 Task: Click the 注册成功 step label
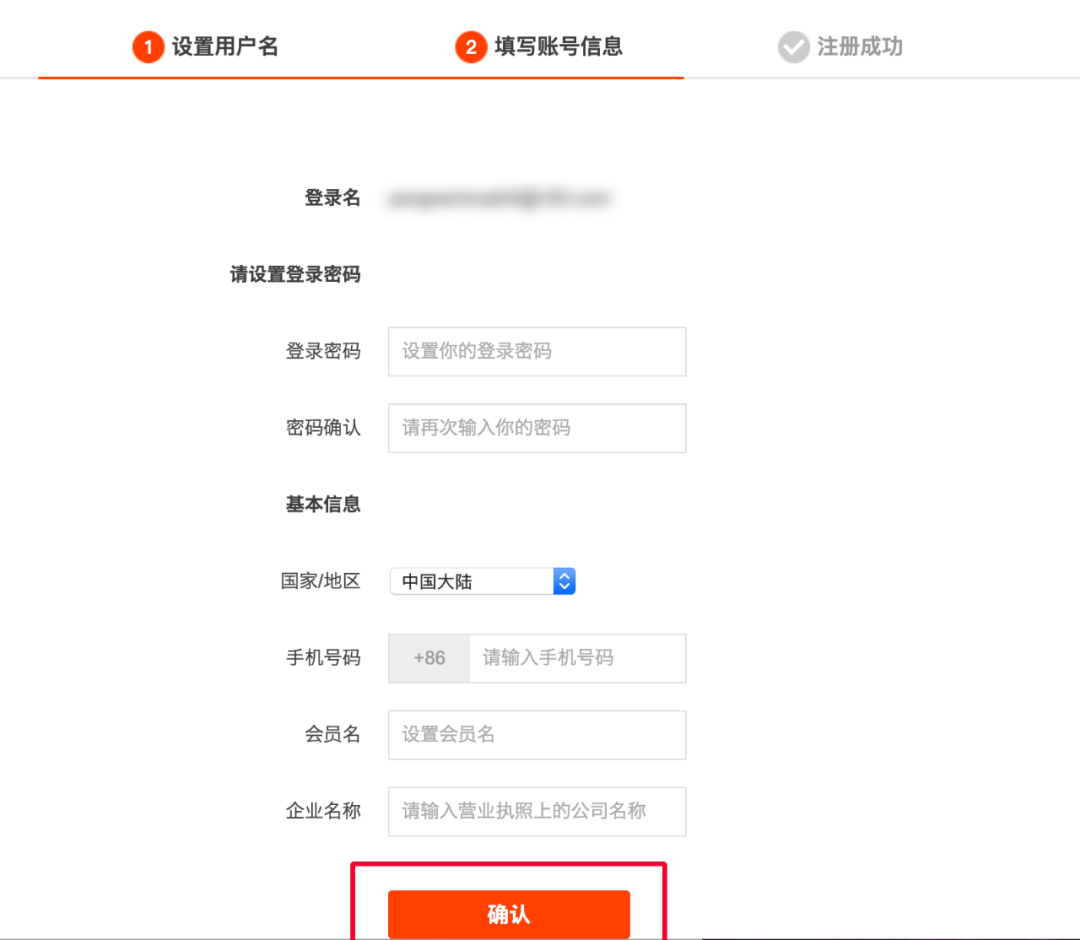click(x=855, y=46)
